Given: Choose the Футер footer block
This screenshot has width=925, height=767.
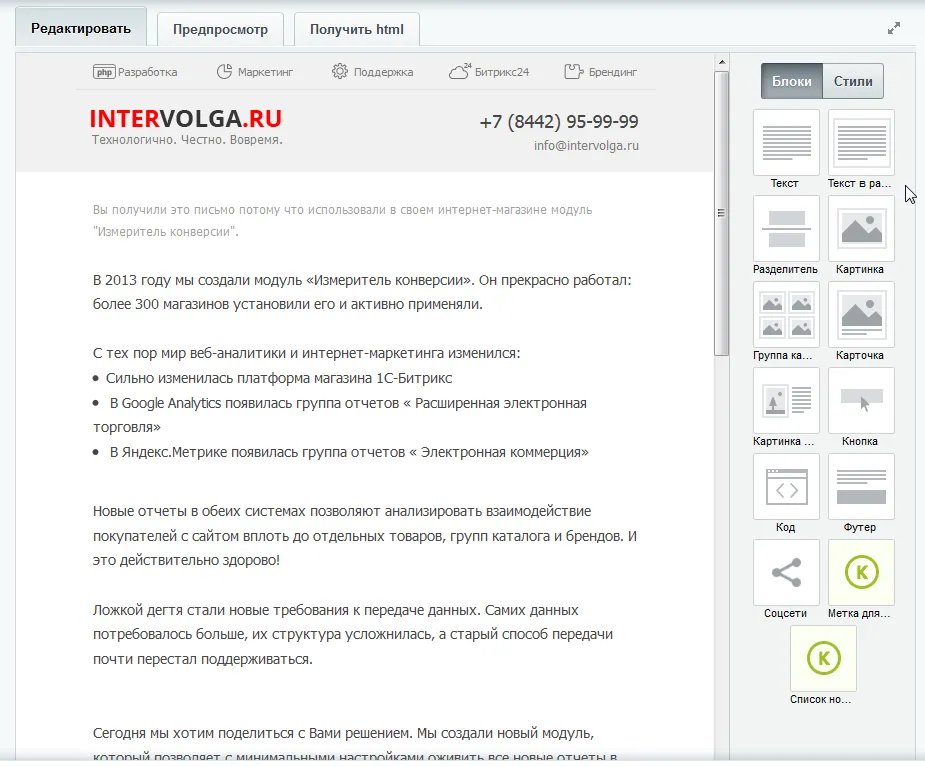Looking at the screenshot, I should point(861,487).
